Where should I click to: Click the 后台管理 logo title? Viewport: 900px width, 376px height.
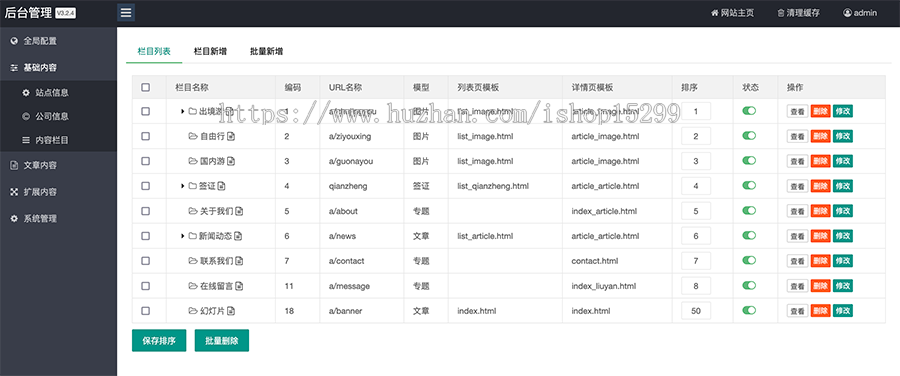click(x=28, y=13)
